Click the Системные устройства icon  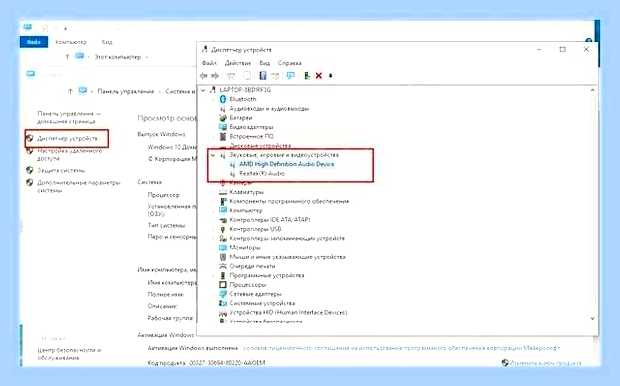click(x=223, y=303)
